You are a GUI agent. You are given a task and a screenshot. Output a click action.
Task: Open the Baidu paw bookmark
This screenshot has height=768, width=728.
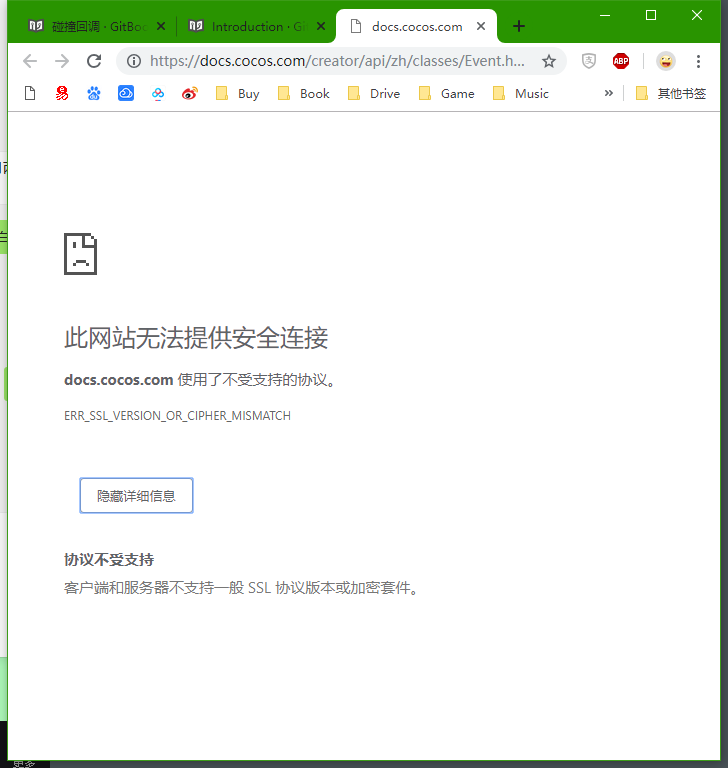pos(94,93)
